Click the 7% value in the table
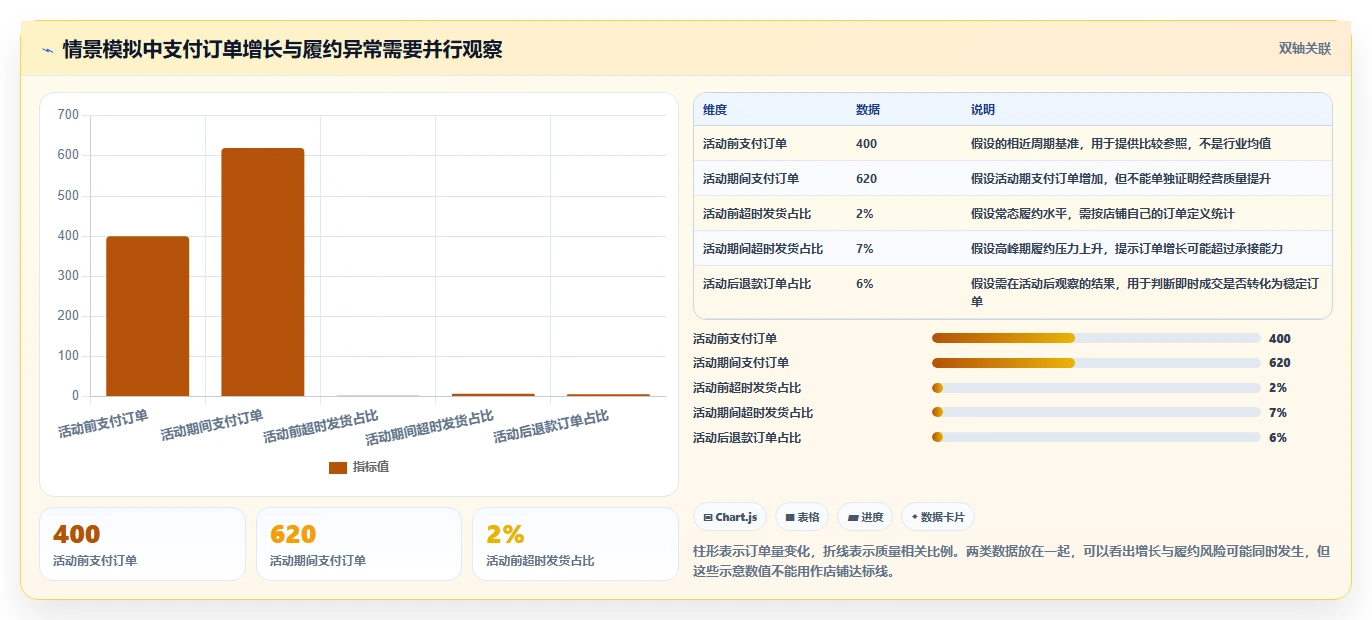Screen dimensions: 1372x620 [864, 249]
